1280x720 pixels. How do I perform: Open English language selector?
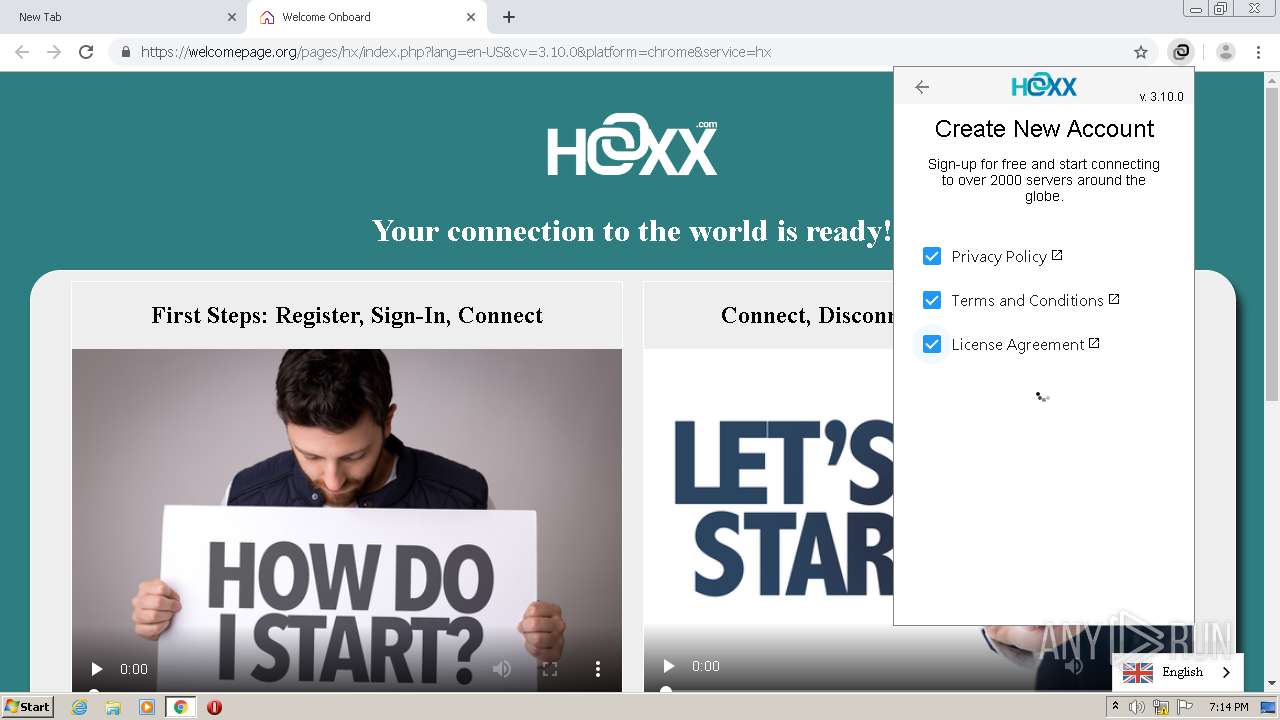click(1178, 672)
